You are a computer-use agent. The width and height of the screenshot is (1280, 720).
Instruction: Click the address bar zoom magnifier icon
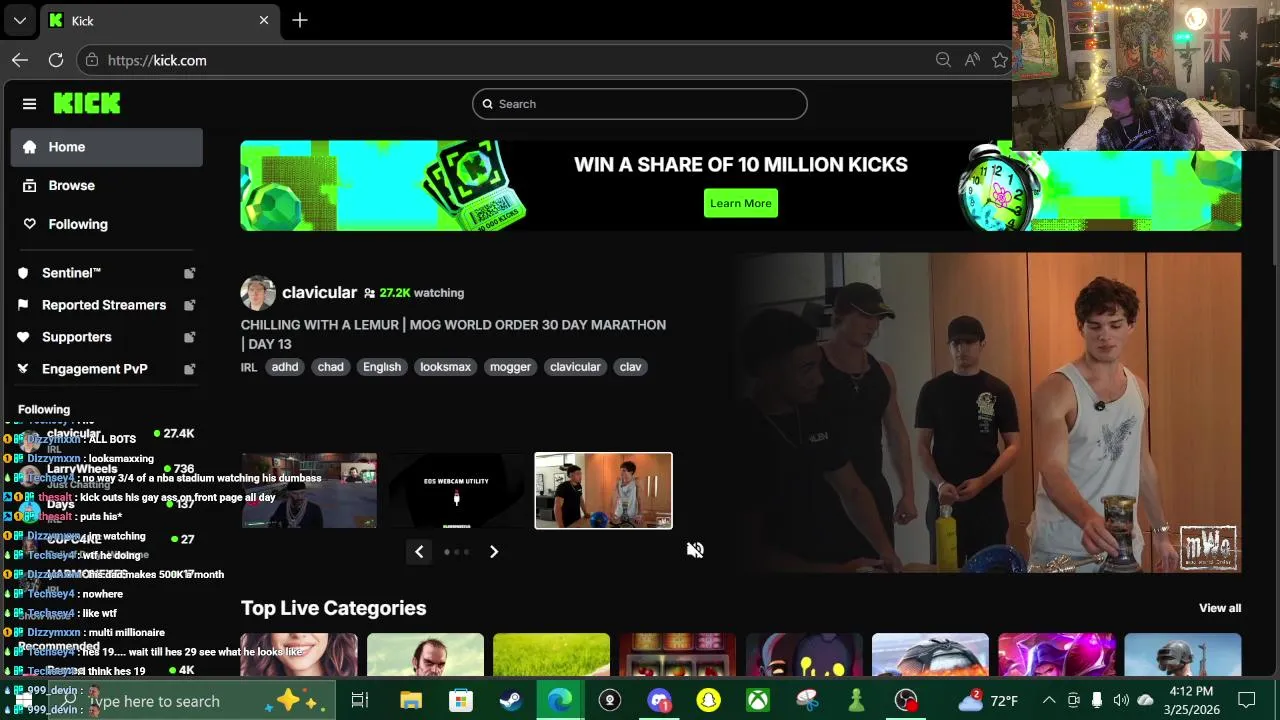pos(943,60)
